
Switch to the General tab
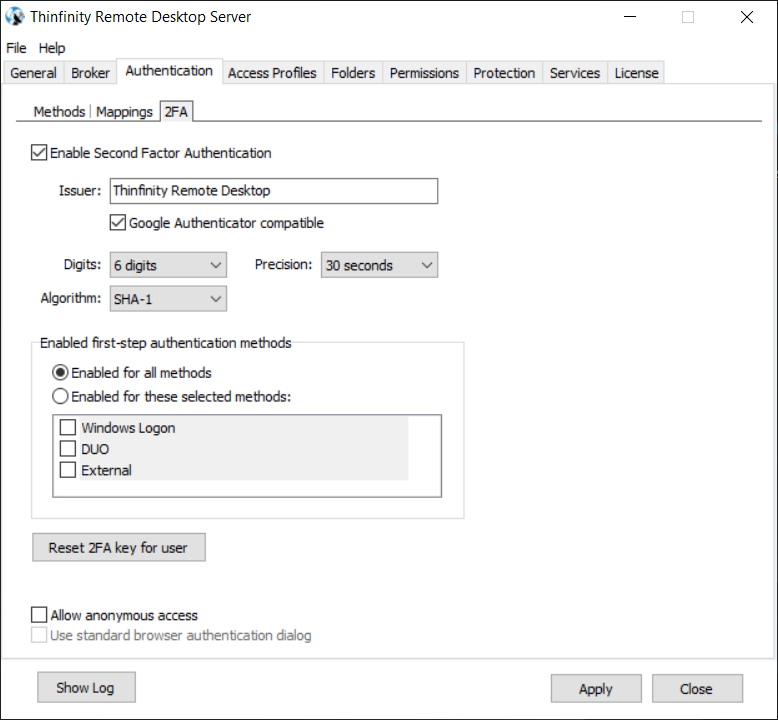(x=33, y=73)
